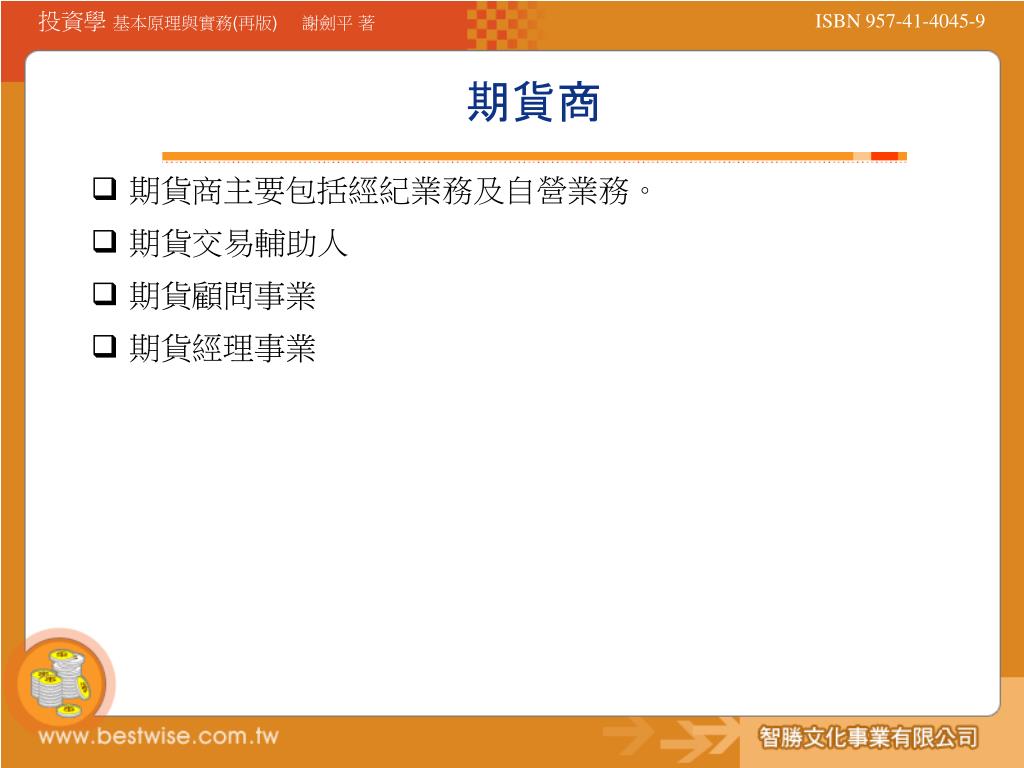Select the bullet item 期貨顧問事業

tap(222, 296)
